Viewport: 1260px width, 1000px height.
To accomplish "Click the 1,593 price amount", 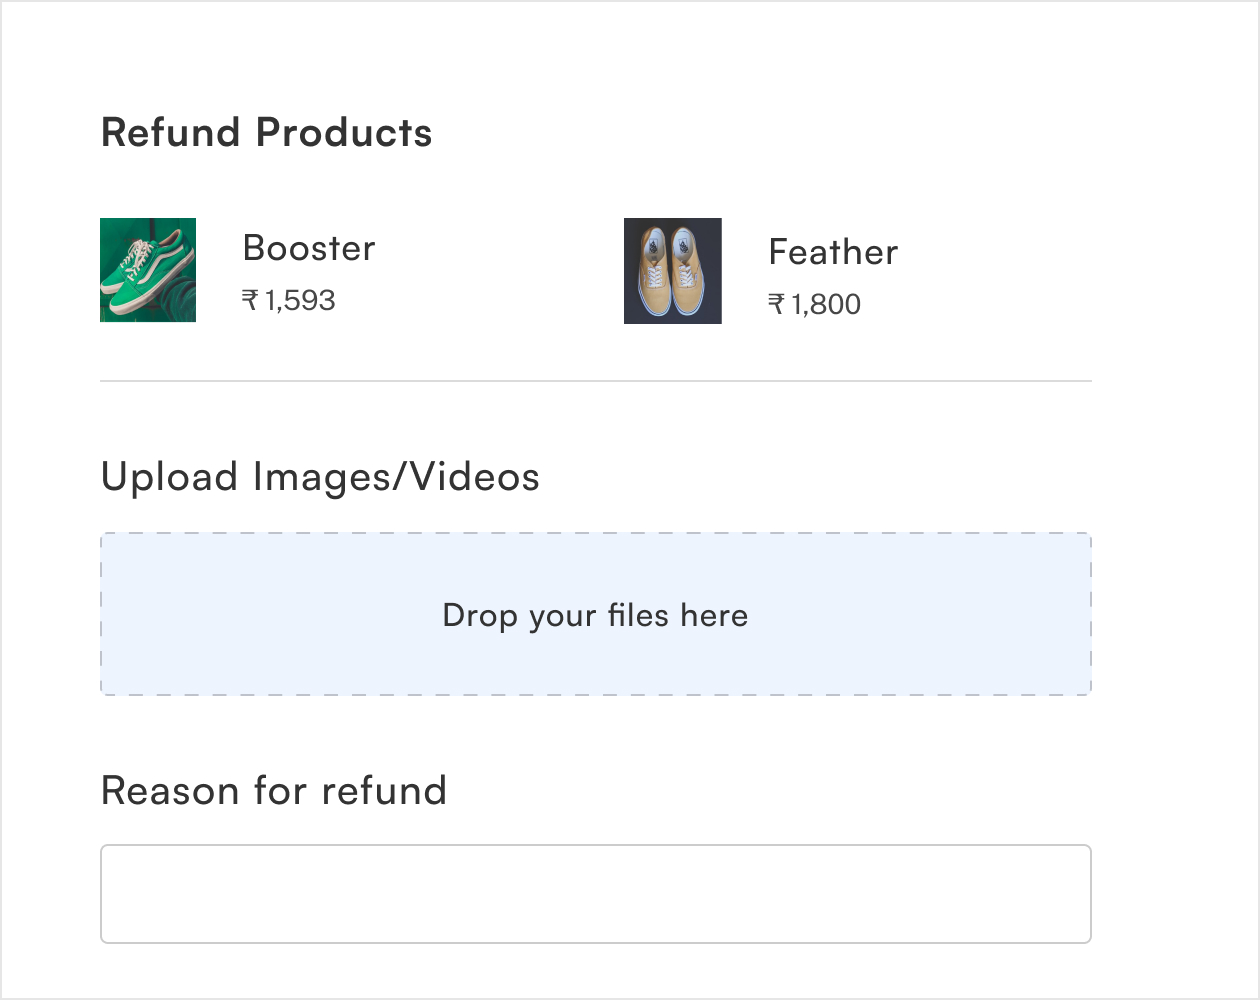I will (300, 300).
